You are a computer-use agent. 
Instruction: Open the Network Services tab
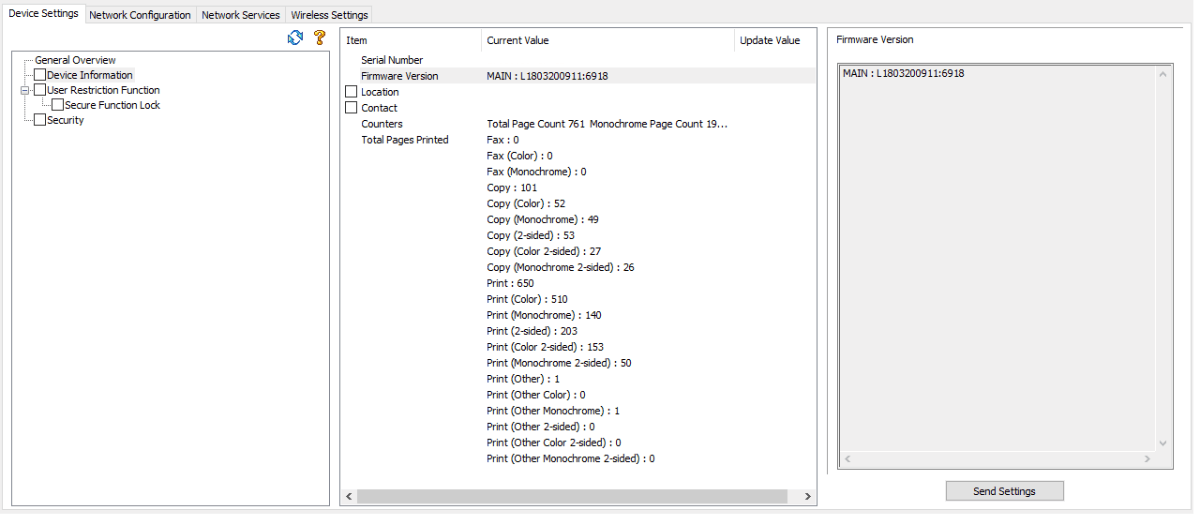coord(241,15)
